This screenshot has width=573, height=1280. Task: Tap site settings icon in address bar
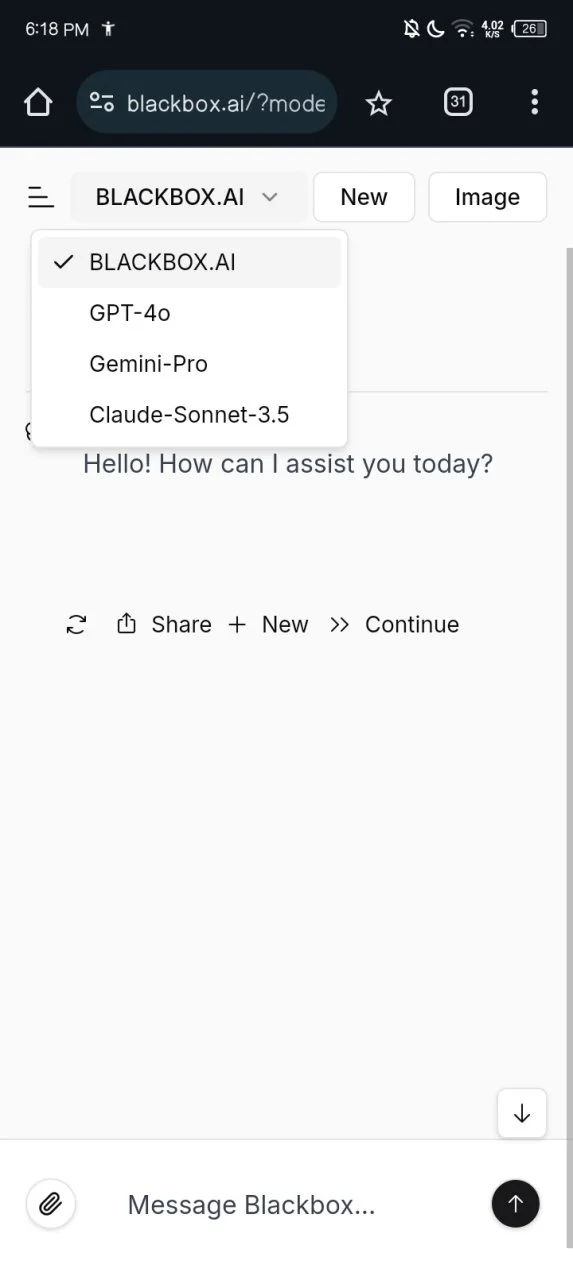pos(102,102)
